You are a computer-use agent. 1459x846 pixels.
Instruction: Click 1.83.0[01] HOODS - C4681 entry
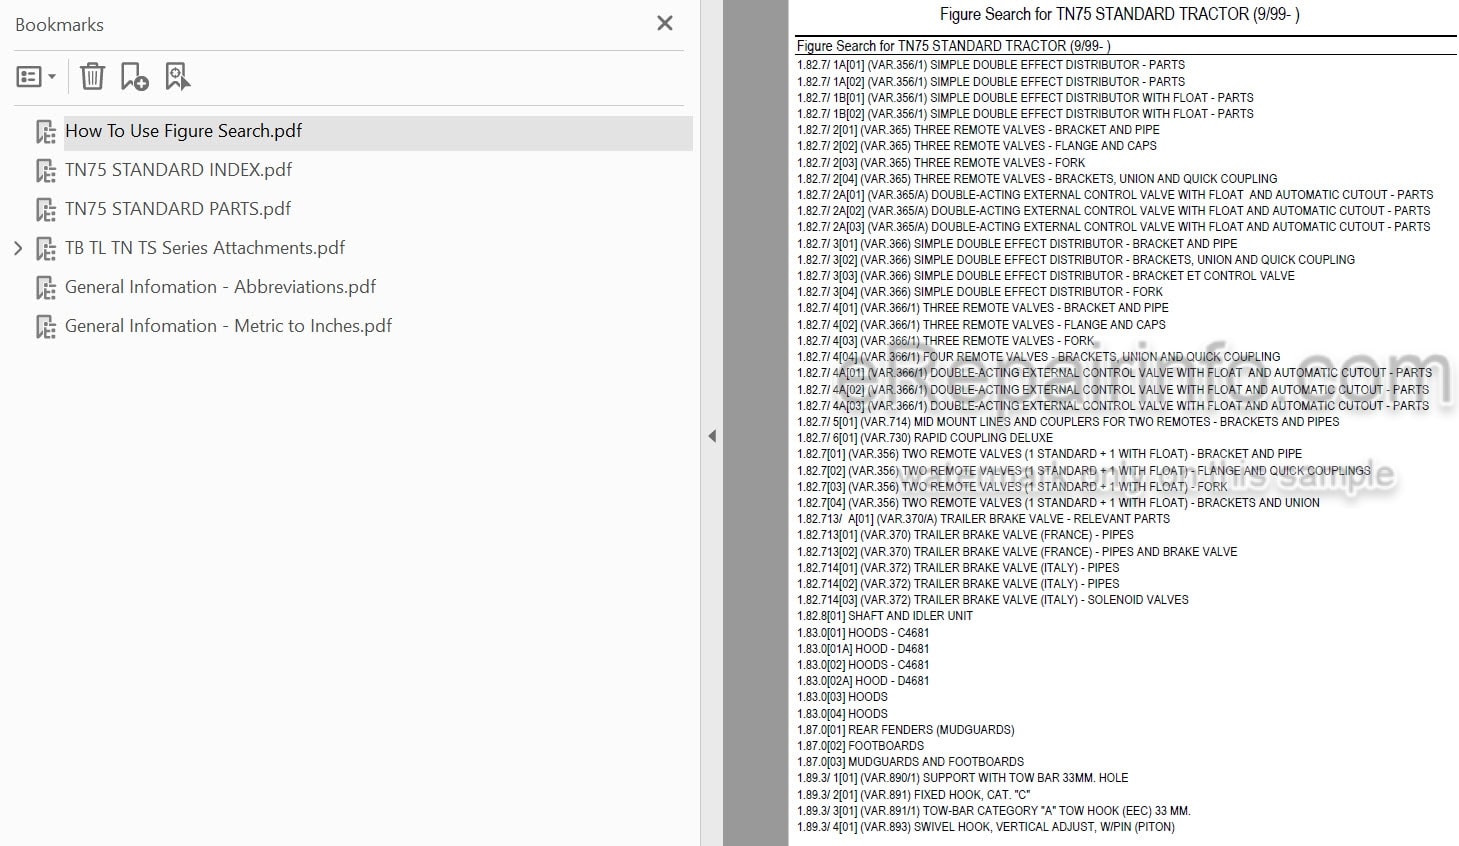(x=863, y=633)
